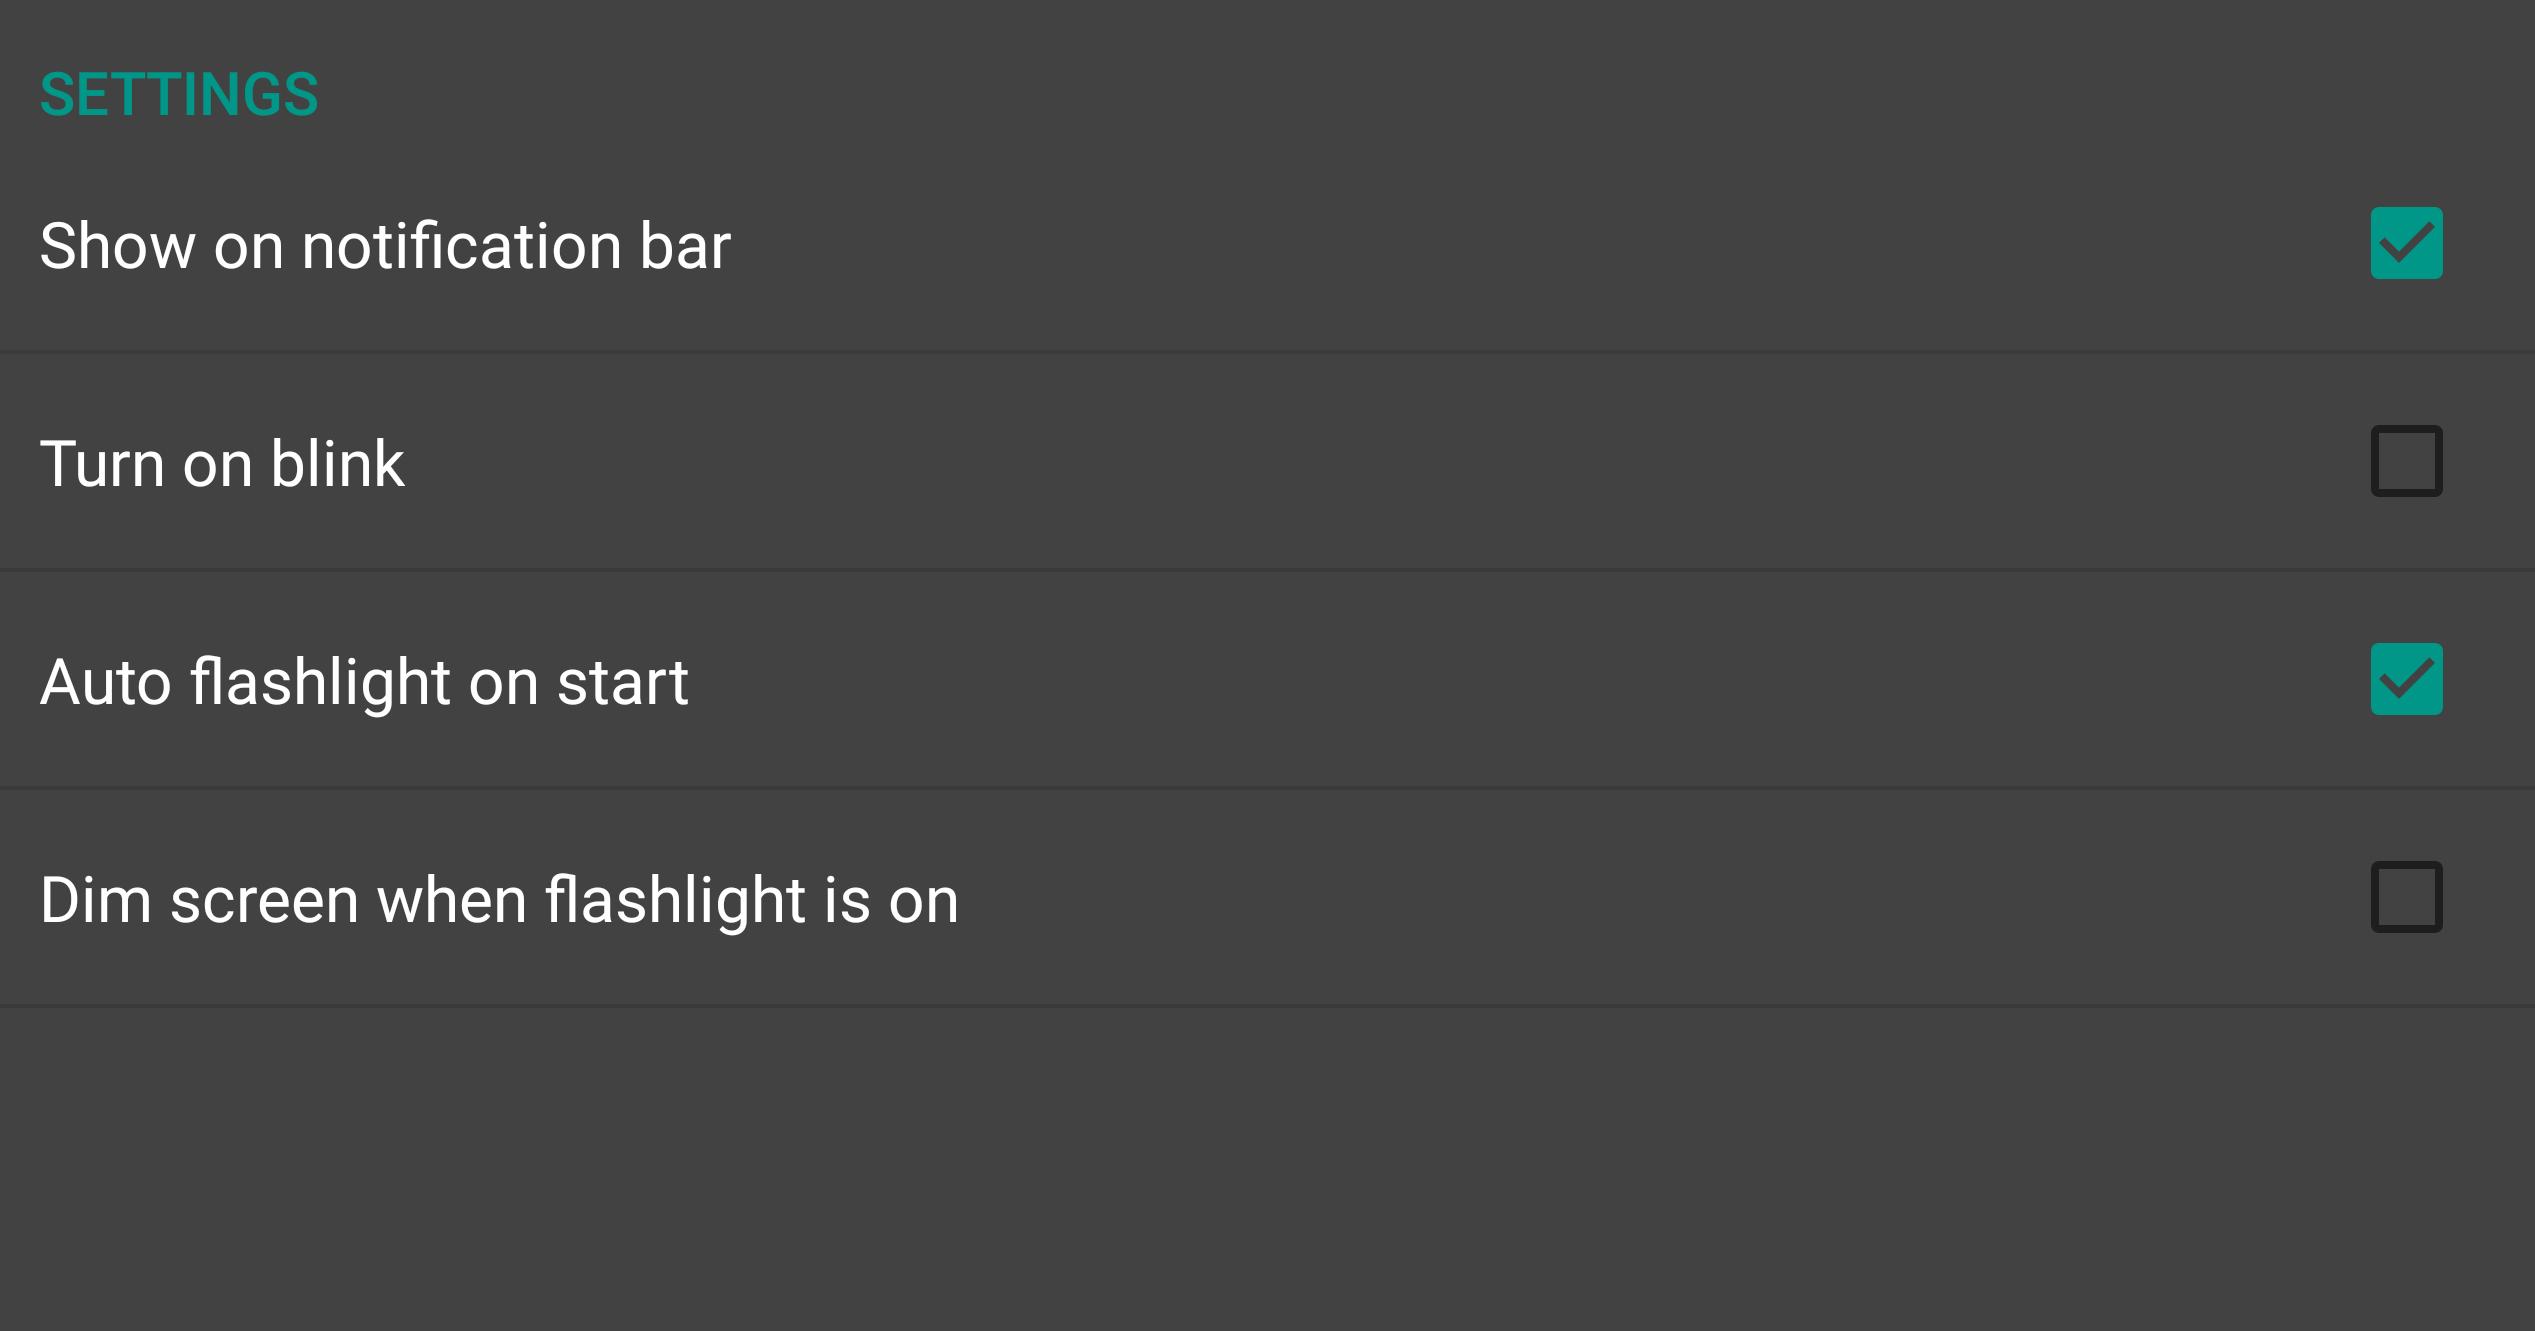Uncheck the Show on notification bar checkbox
Image resolution: width=2535 pixels, height=1331 pixels.
pyautogui.click(x=2406, y=243)
